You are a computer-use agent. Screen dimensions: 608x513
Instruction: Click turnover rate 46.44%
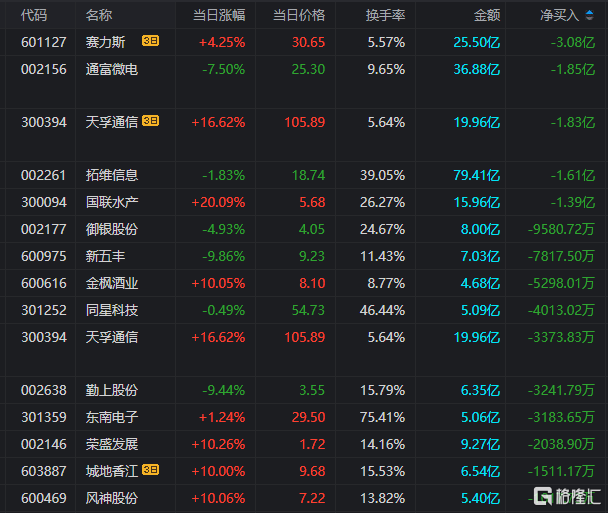point(383,310)
